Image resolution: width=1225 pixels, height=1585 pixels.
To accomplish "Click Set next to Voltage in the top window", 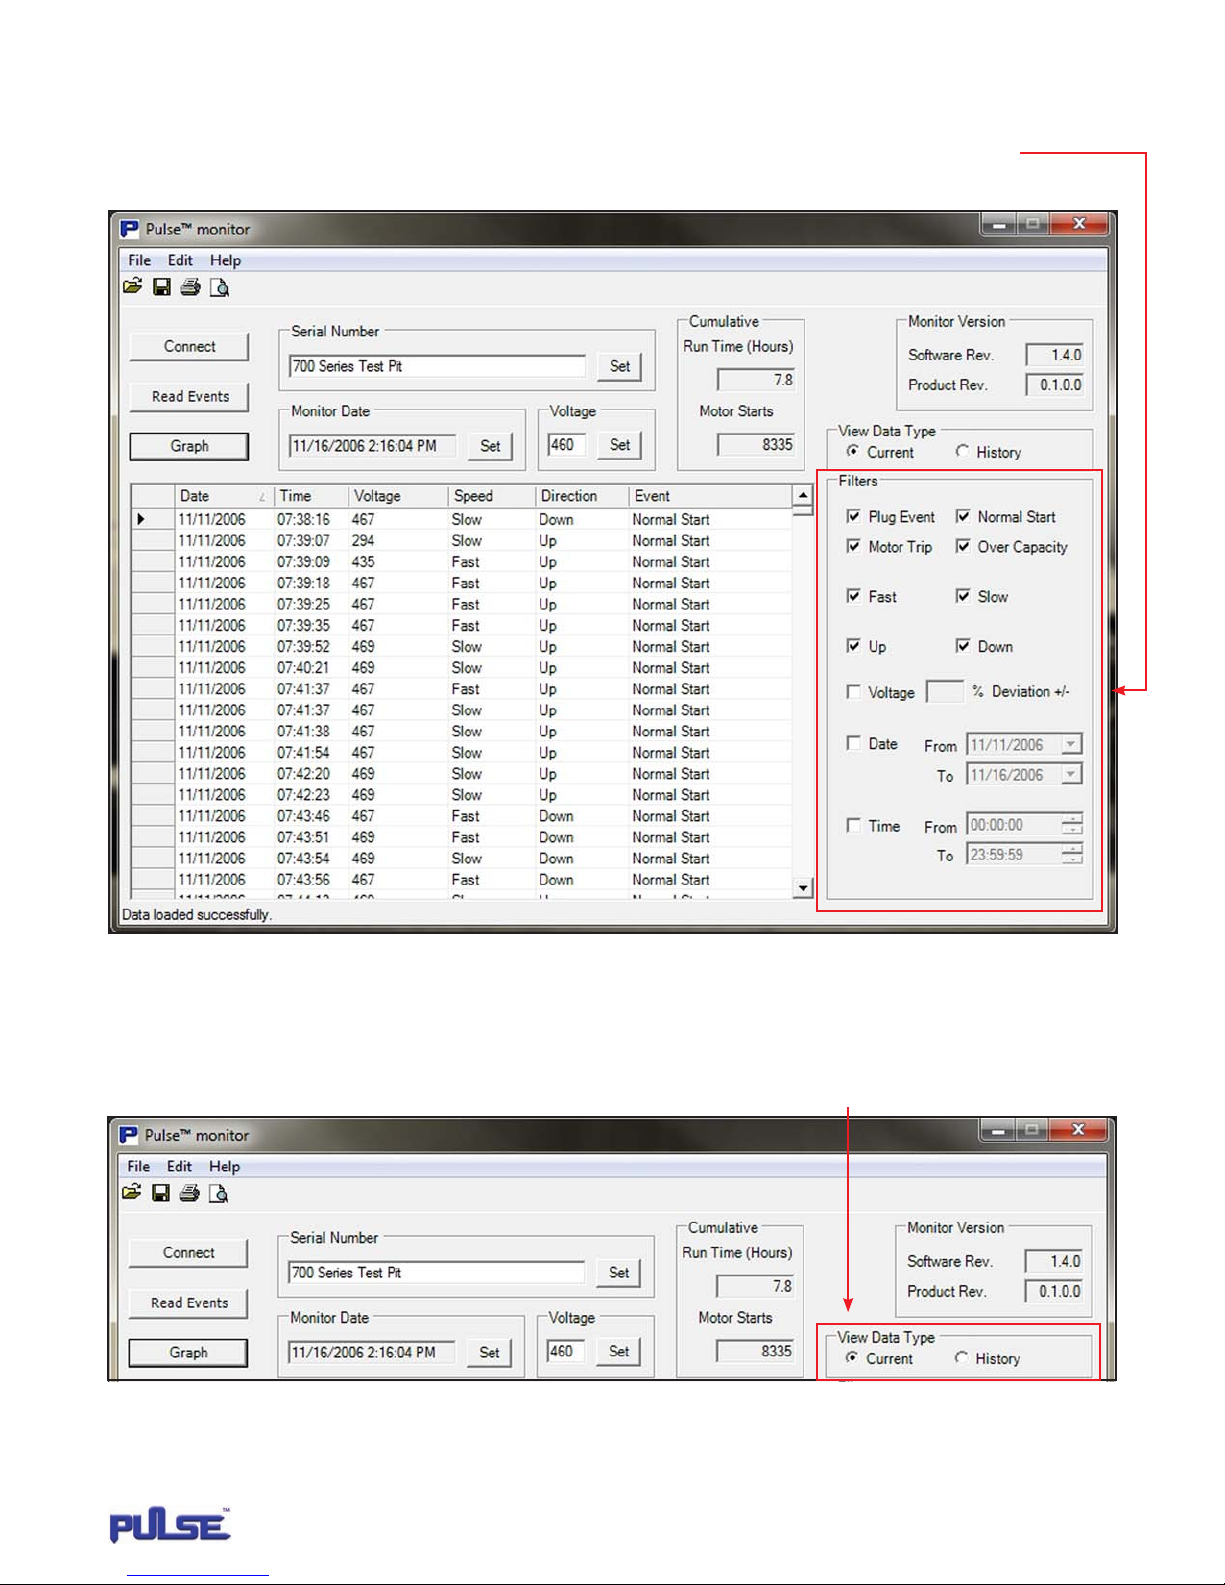I will coord(620,445).
